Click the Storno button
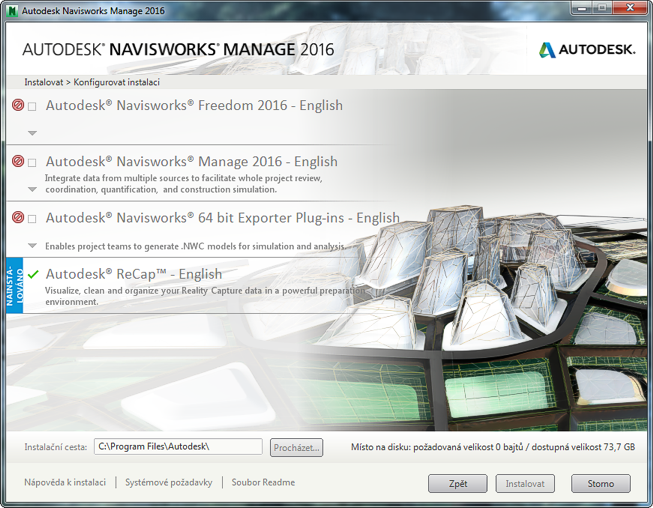Viewport: 653px width, 508px height. [x=601, y=483]
